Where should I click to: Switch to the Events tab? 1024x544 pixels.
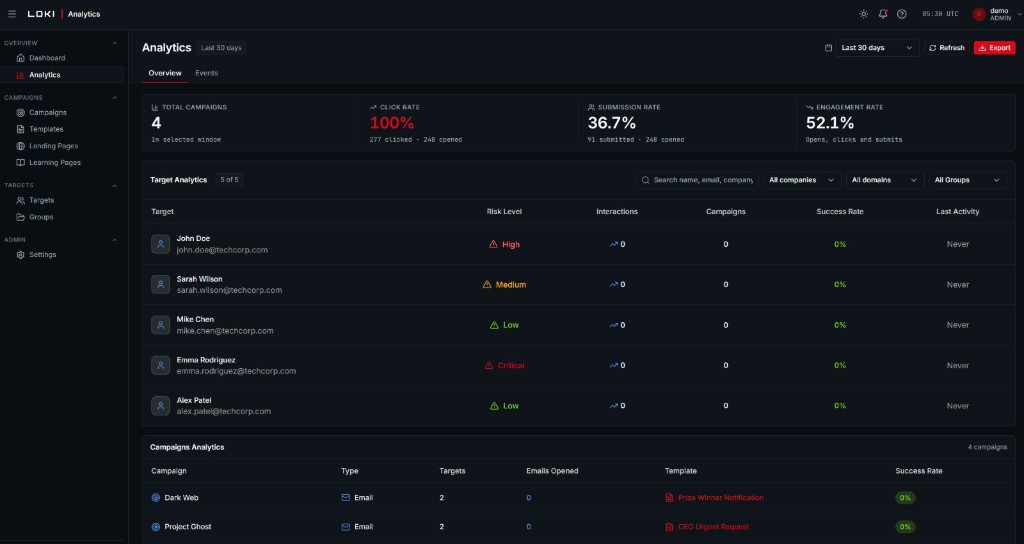click(x=206, y=73)
